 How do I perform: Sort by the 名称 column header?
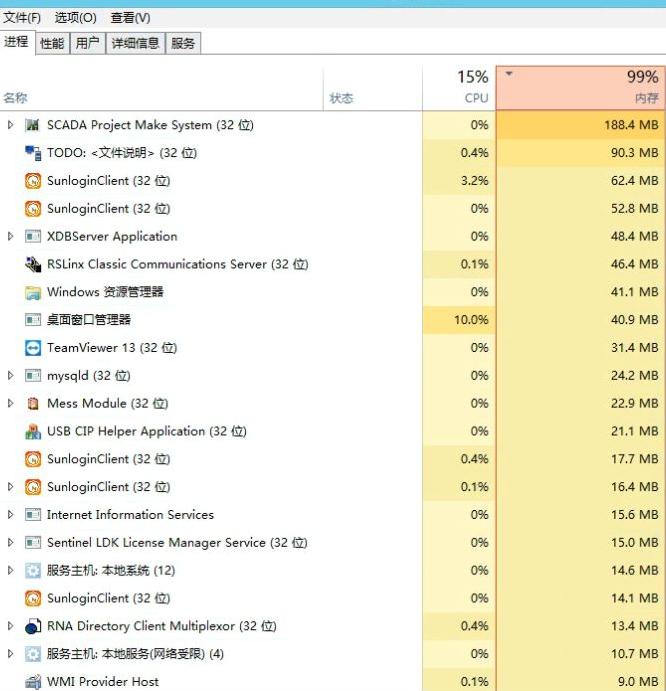pos(161,88)
